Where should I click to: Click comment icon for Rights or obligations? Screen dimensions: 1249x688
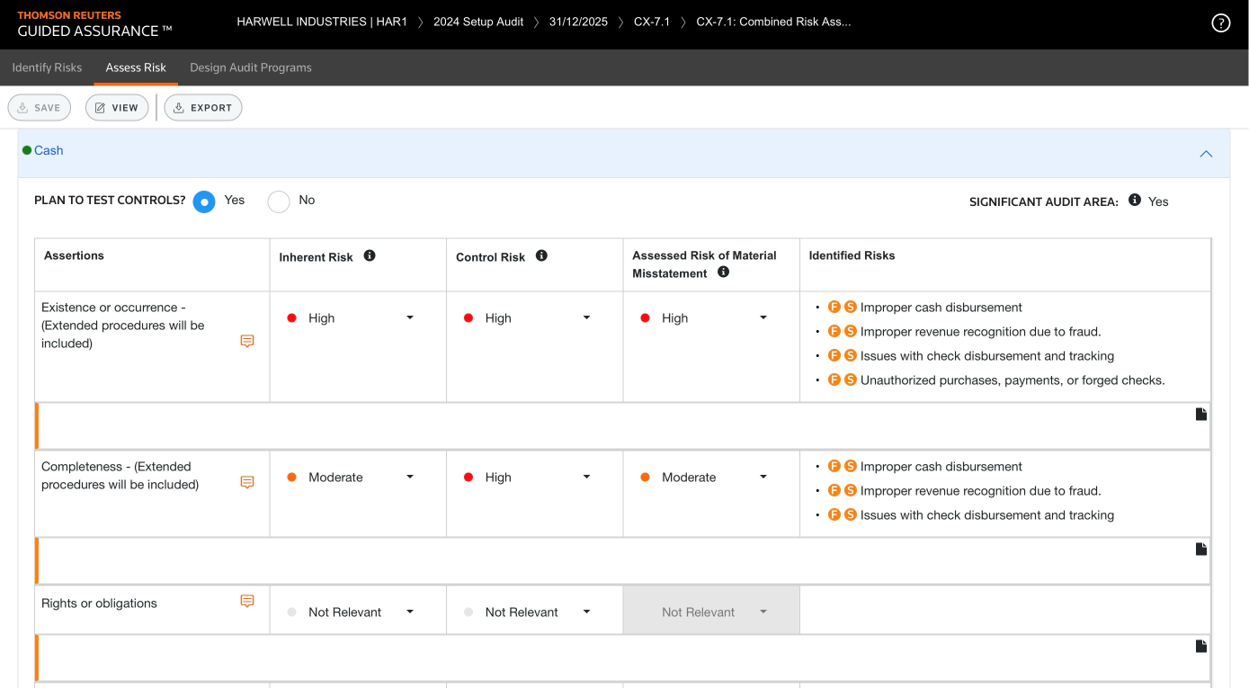tap(247, 601)
